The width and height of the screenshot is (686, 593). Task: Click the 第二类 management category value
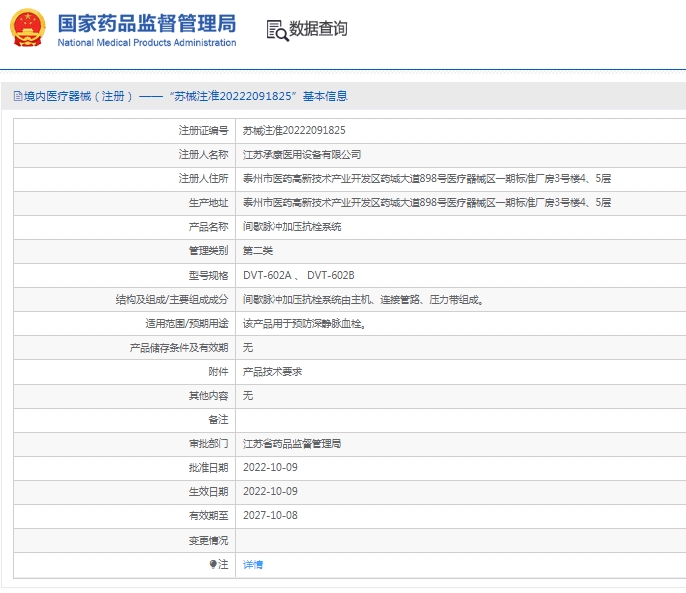click(x=258, y=251)
